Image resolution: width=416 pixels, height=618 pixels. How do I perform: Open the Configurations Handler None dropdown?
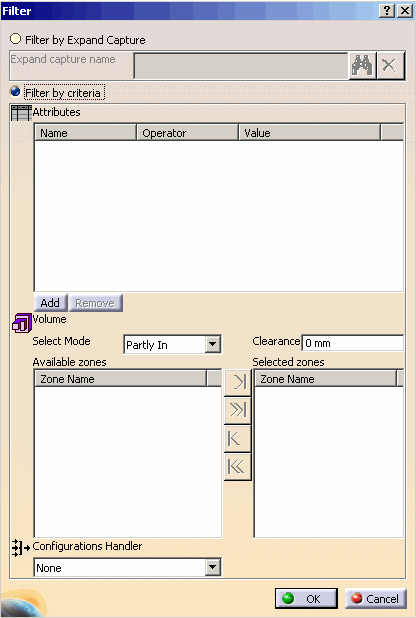(x=213, y=568)
